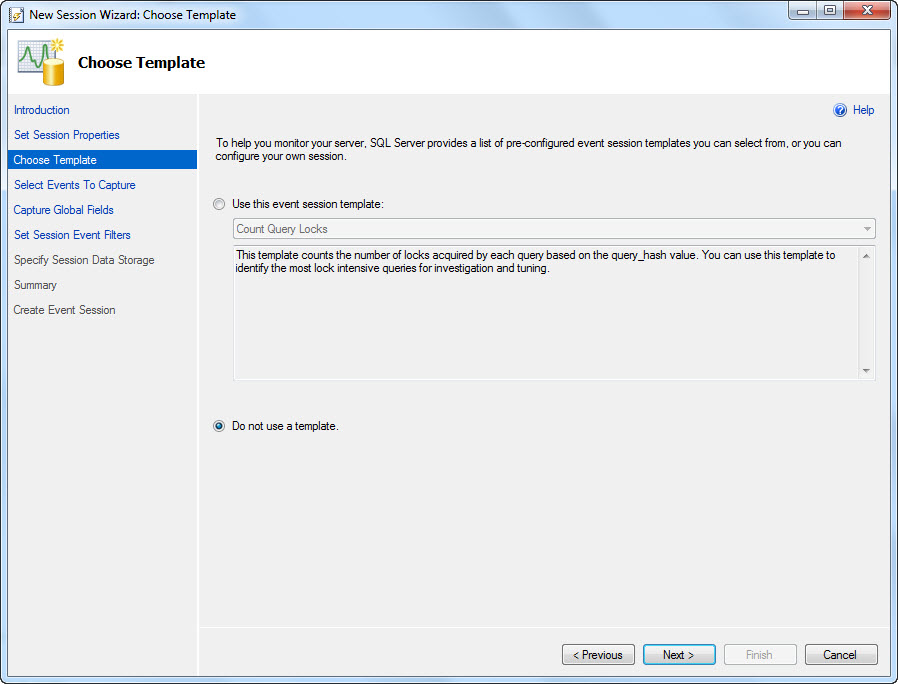Click the 'Choose Template' page heading
Image resolution: width=898 pixels, height=684 pixels.
(x=141, y=62)
